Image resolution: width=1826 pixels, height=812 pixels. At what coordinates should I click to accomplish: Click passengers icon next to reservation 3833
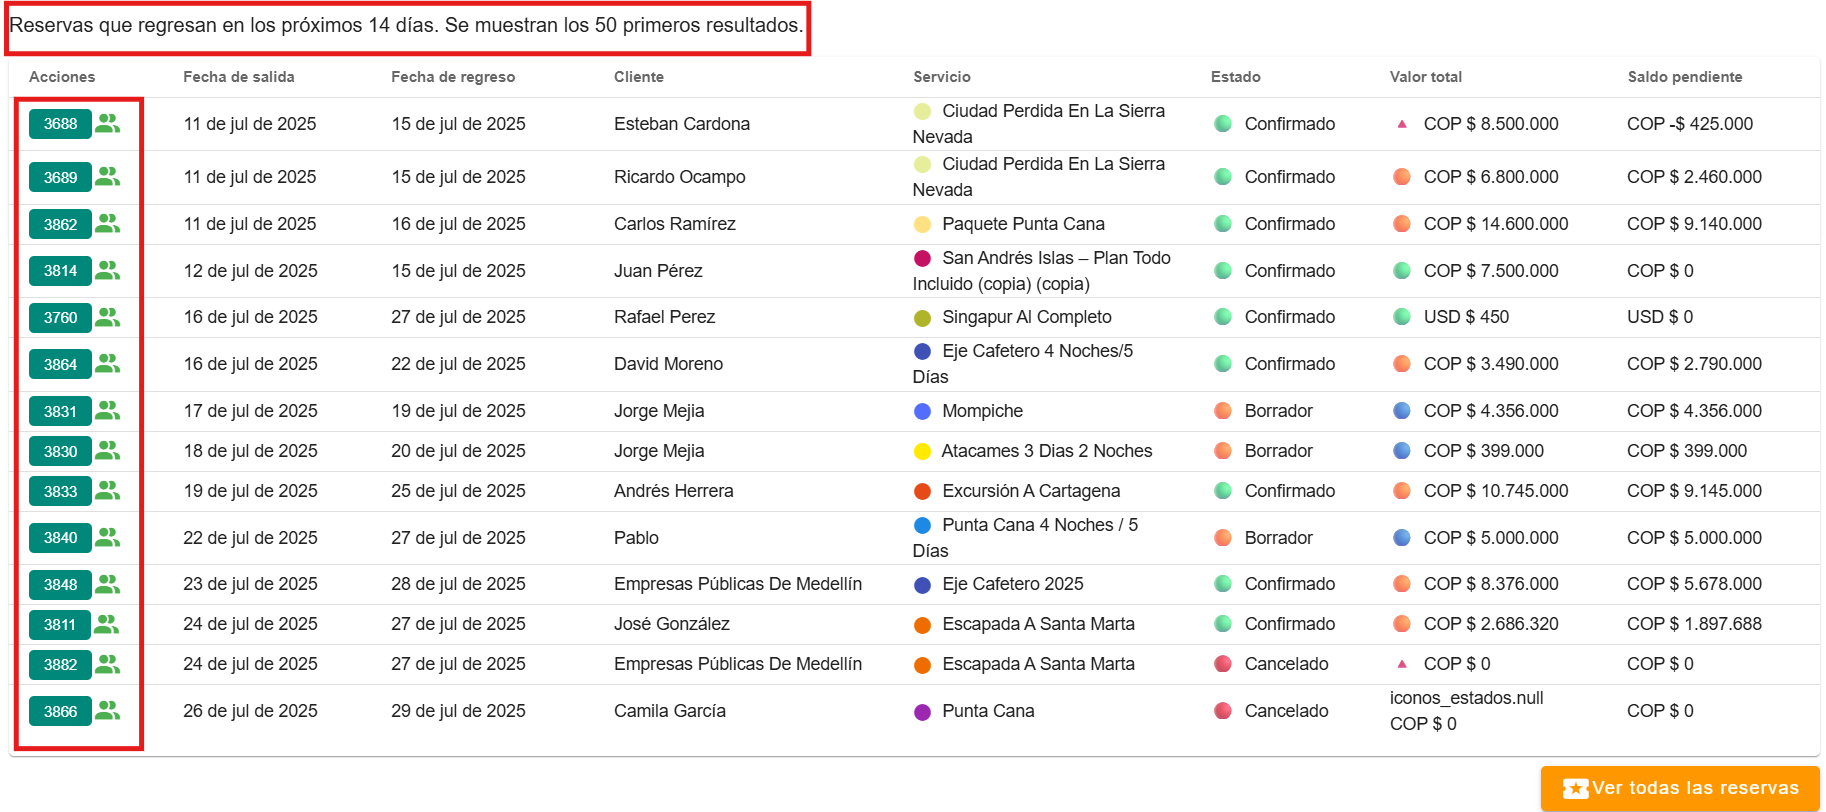108,490
